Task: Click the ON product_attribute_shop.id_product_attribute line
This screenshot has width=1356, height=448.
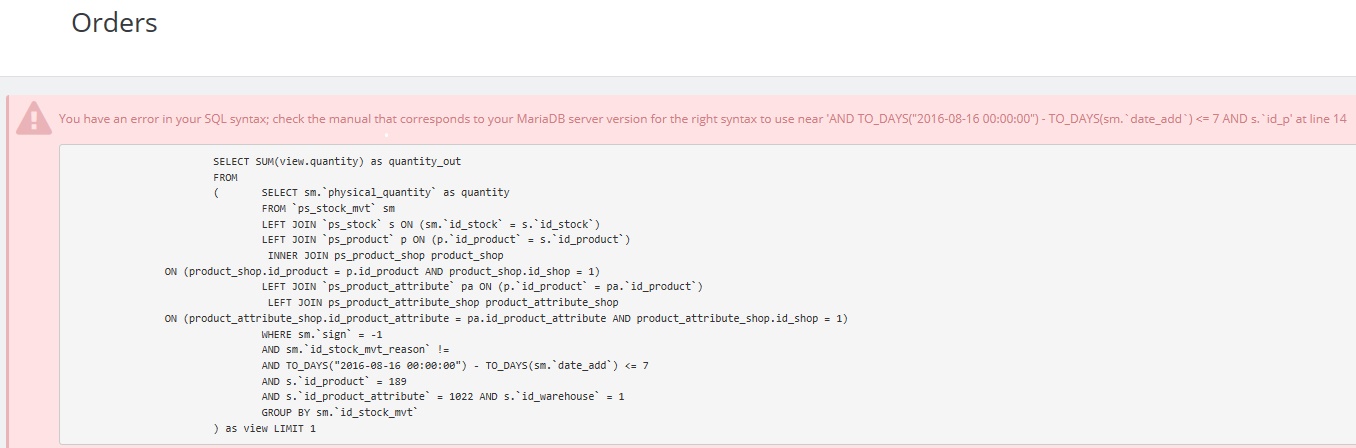Action: pyautogui.click(x=507, y=318)
